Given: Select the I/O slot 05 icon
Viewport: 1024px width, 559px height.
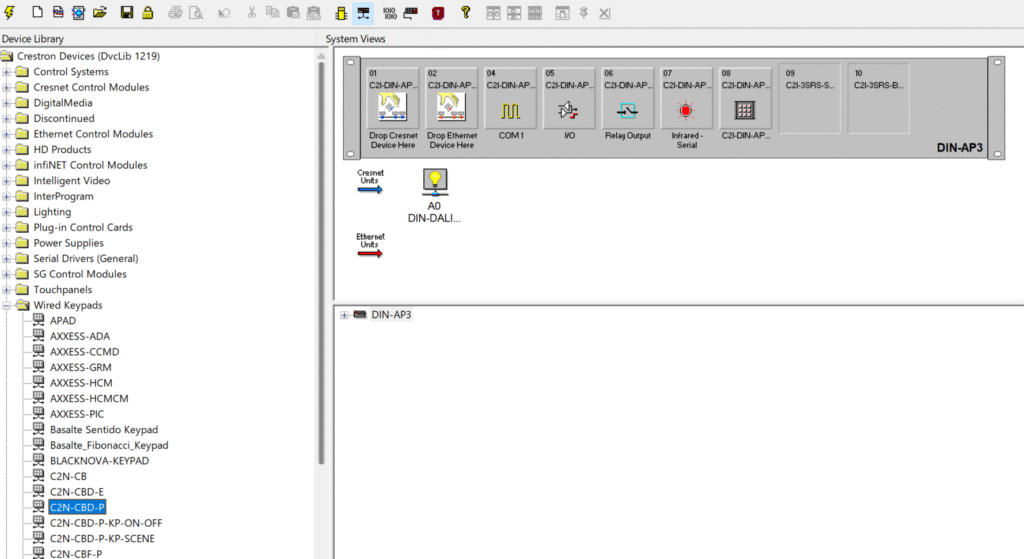Looking at the screenshot, I should coord(569,110).
